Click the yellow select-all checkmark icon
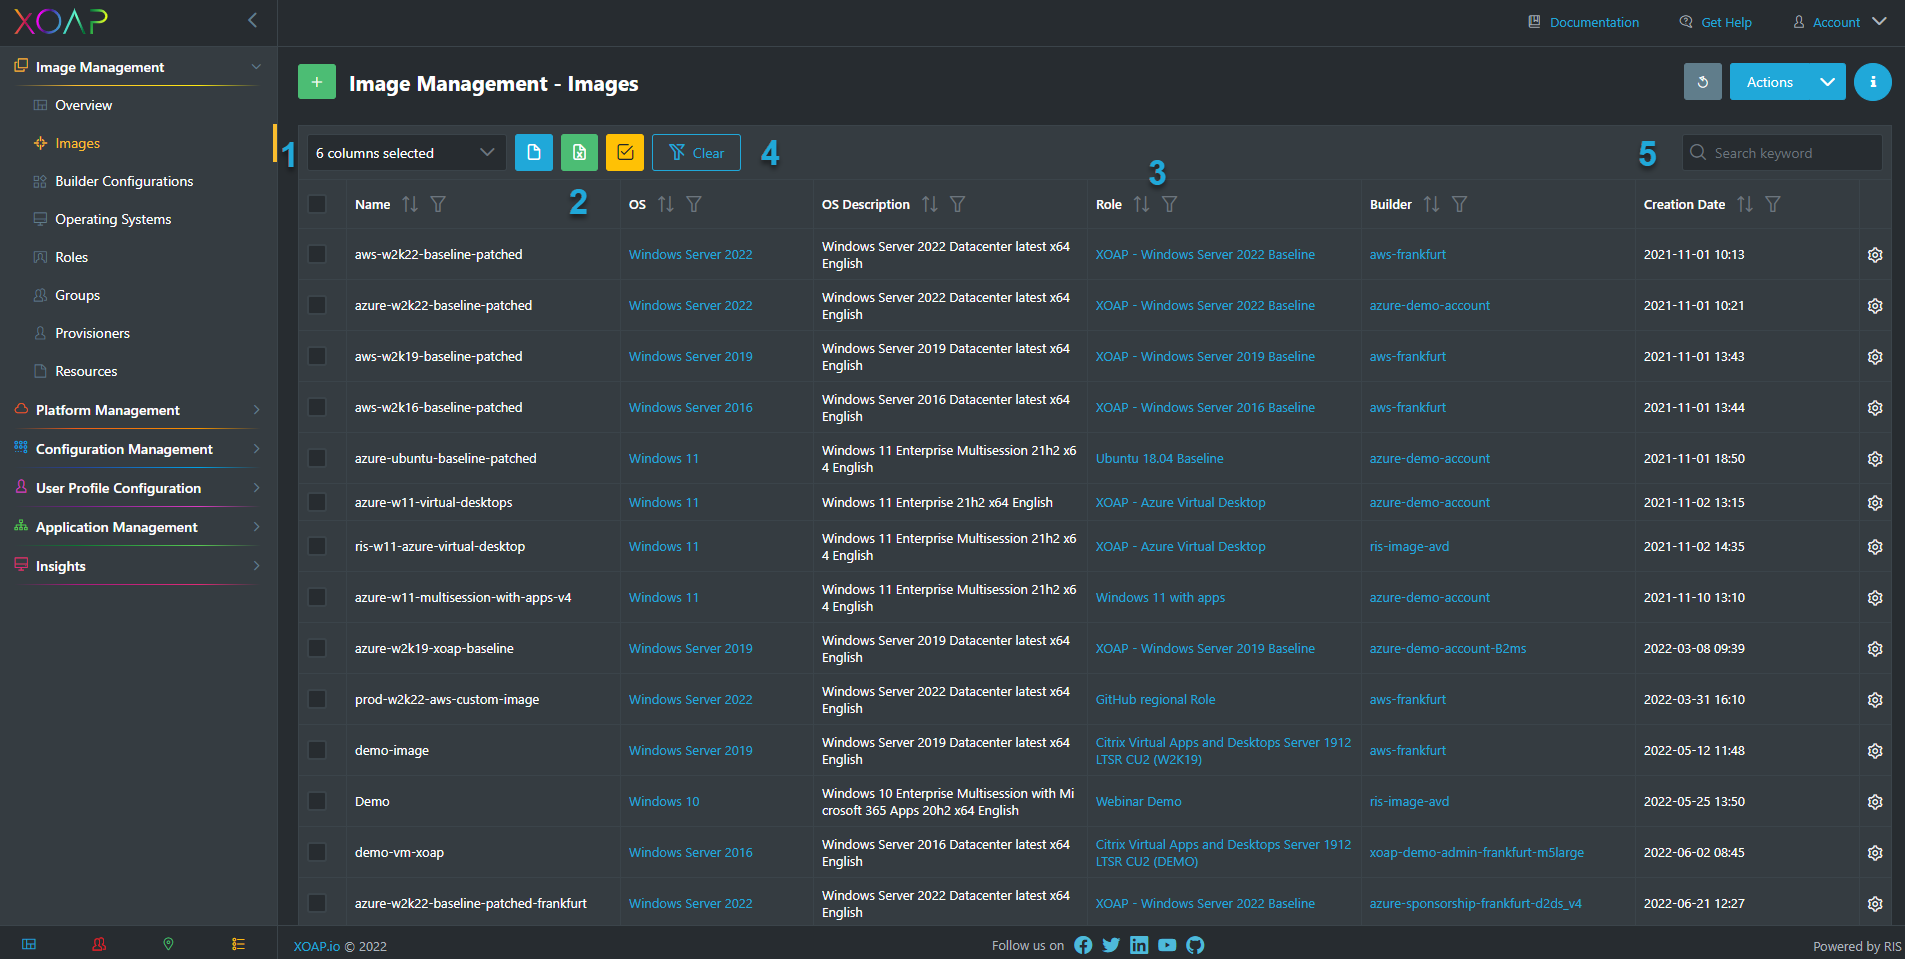 point(625,153)
